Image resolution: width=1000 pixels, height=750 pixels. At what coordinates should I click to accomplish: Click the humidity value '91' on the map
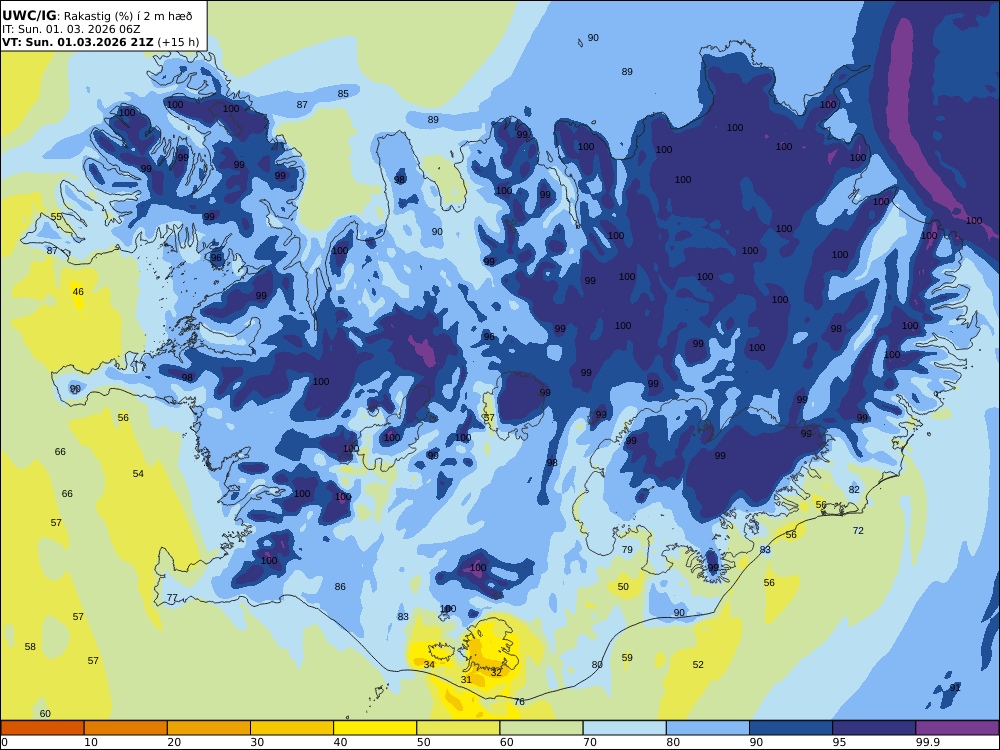(955, 688)
